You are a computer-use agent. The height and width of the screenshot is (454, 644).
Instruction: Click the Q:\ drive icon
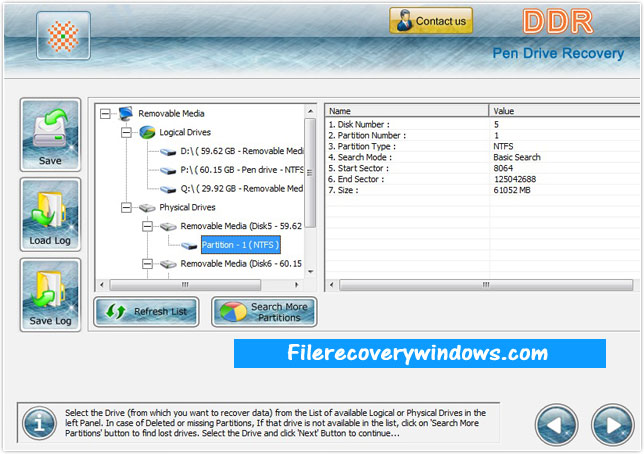tap(168, 189)
